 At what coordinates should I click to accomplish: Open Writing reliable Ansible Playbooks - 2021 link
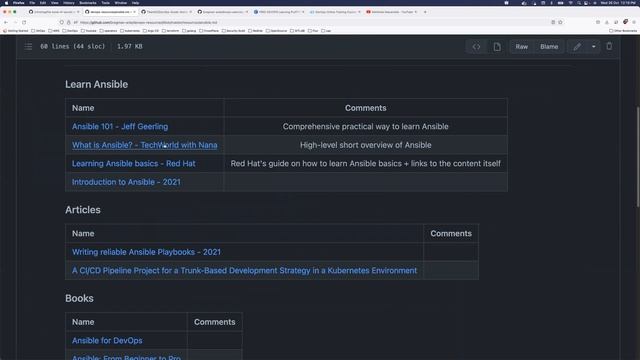pos(146,252)
